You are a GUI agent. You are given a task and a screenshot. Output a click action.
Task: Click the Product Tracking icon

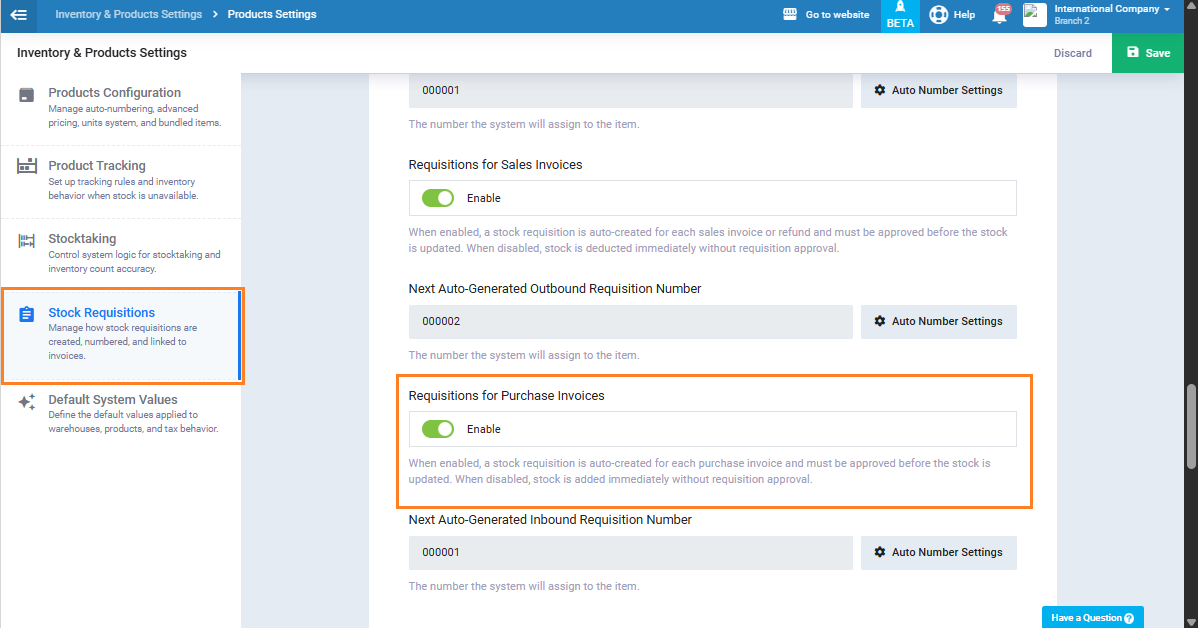[x=27, y=166]
